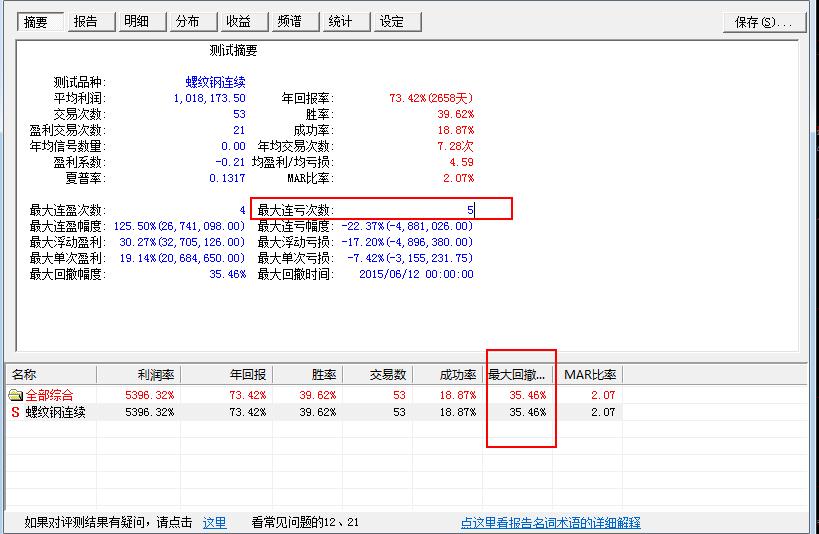Click the 交易数 column header

point(378,375)
